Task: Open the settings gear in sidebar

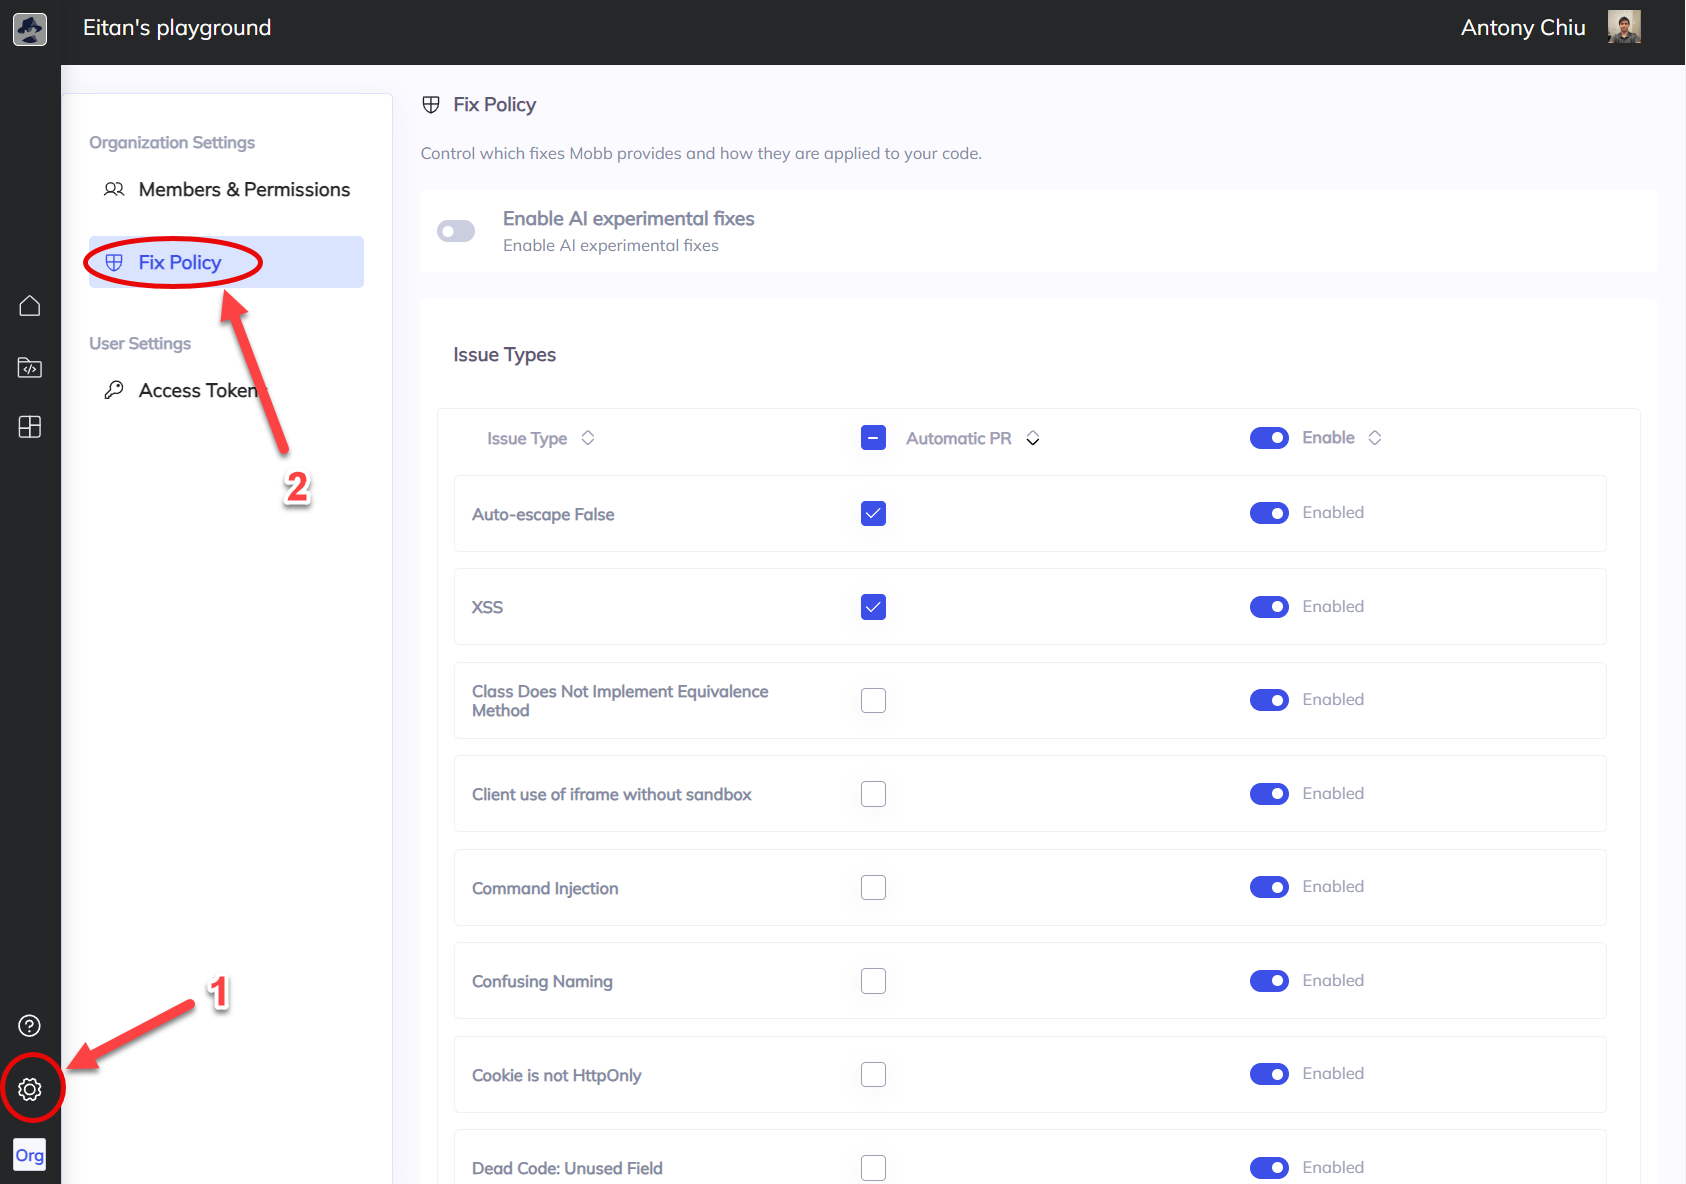Action: pyautogui.click(x=30, y=1089)
